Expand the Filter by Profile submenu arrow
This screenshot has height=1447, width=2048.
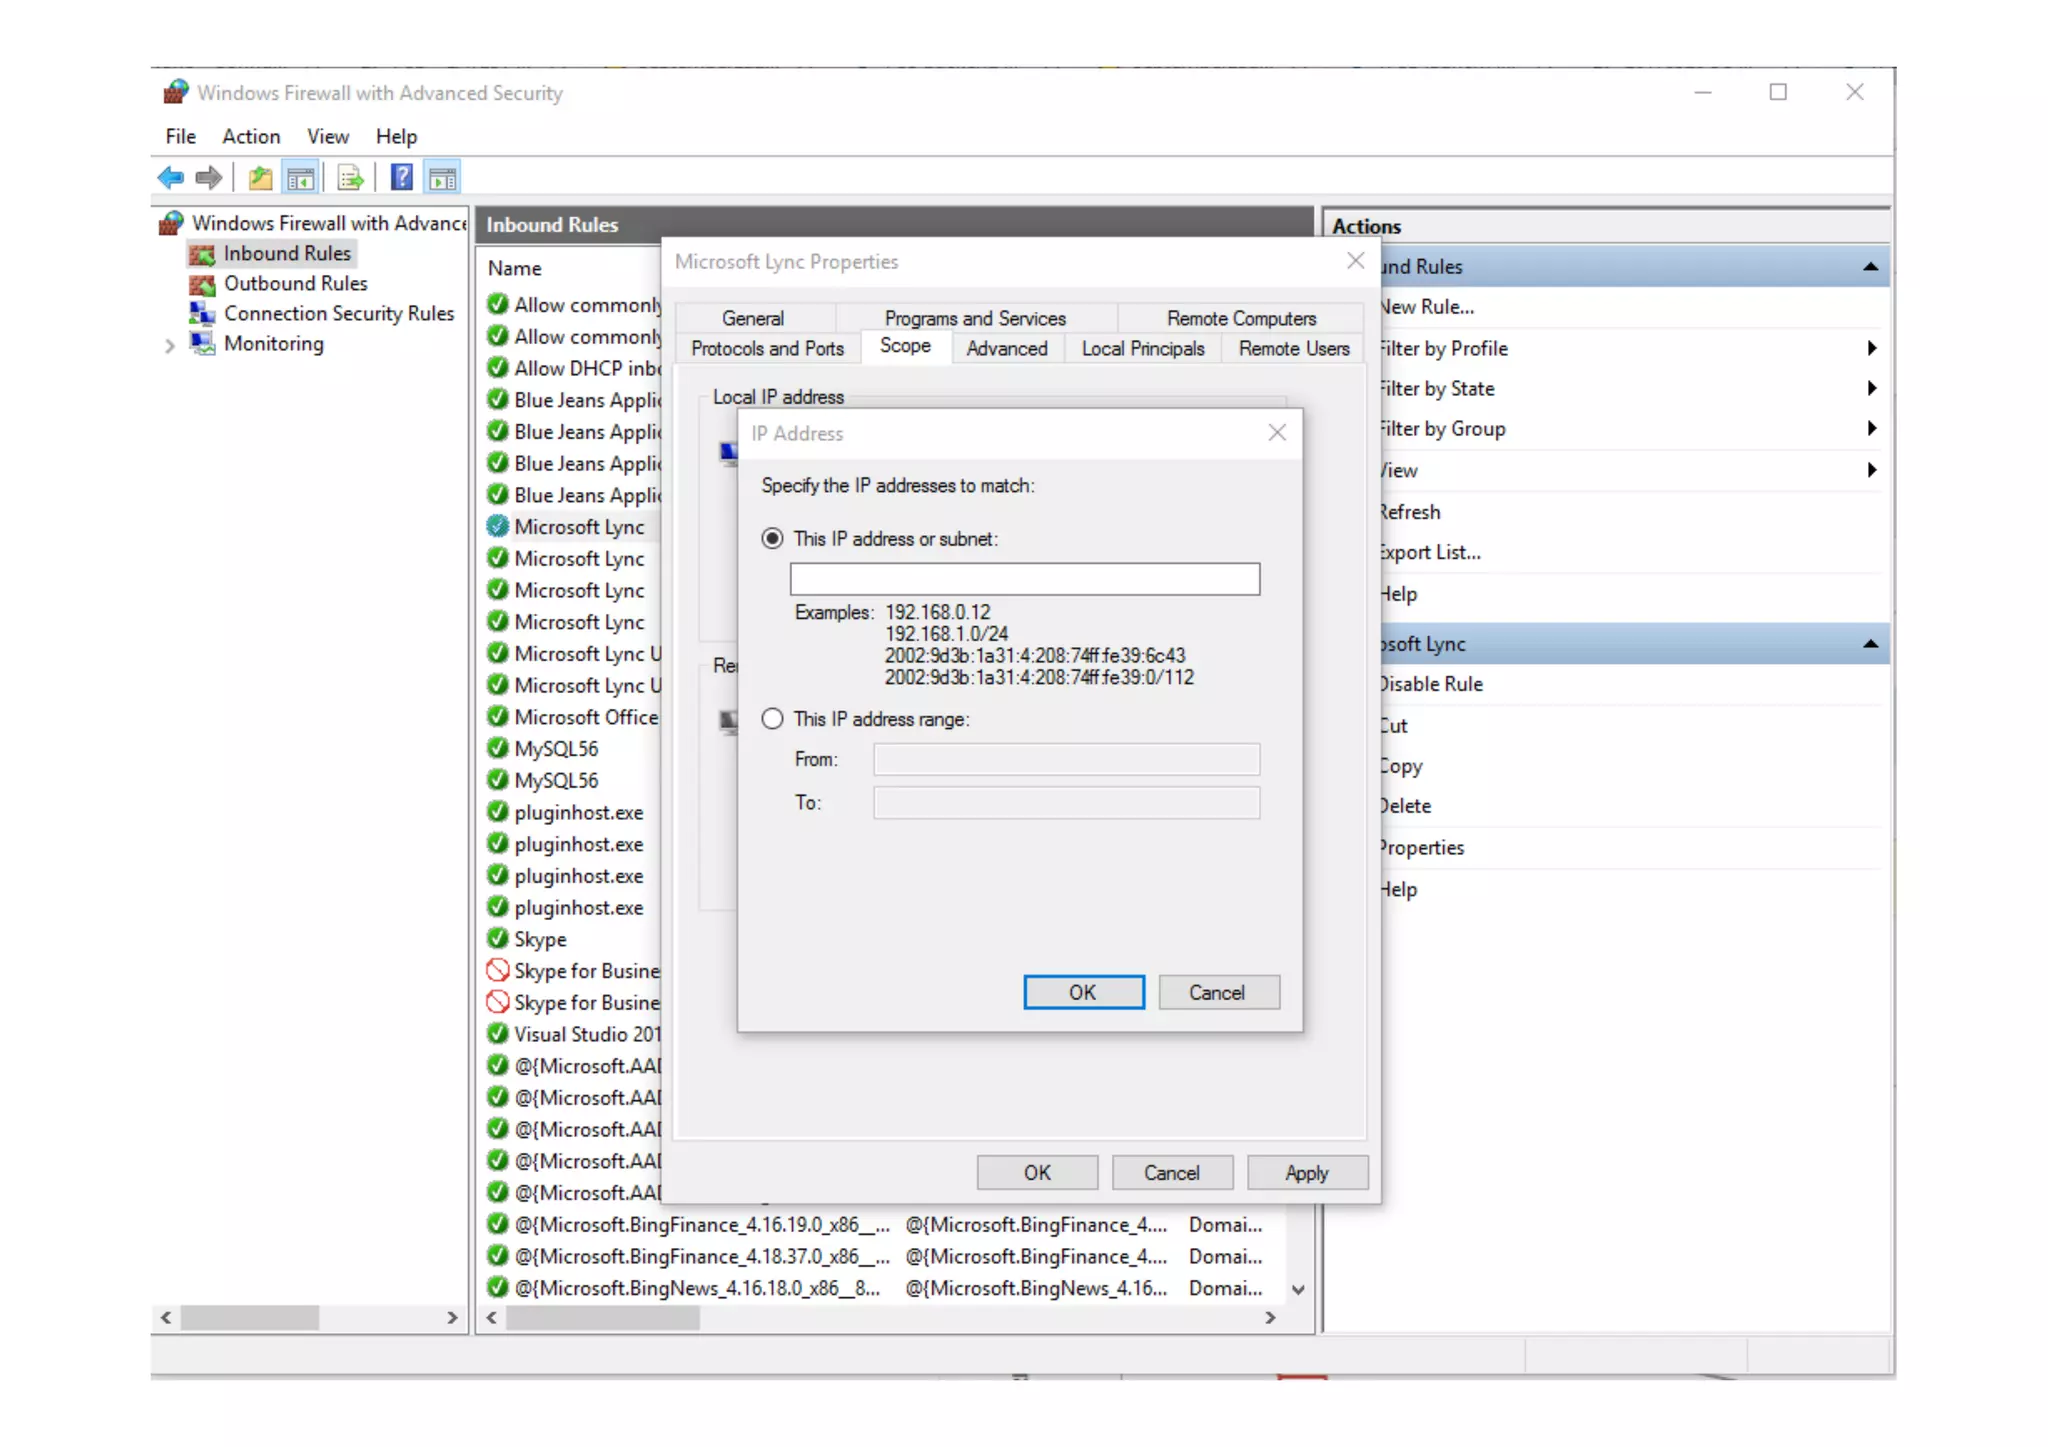[1871, 348]
